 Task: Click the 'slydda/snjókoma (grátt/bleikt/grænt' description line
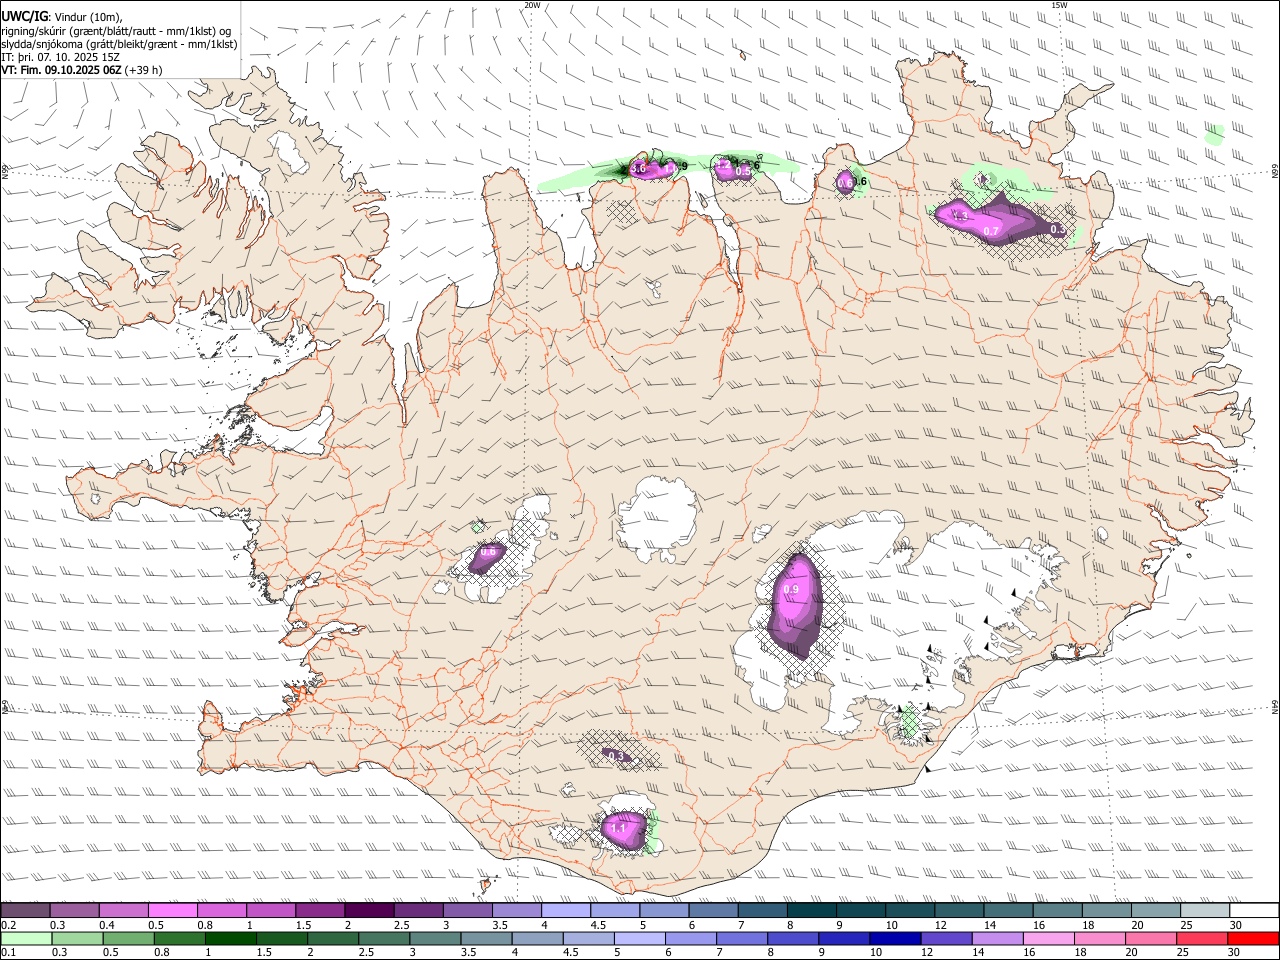pos(119,44)
